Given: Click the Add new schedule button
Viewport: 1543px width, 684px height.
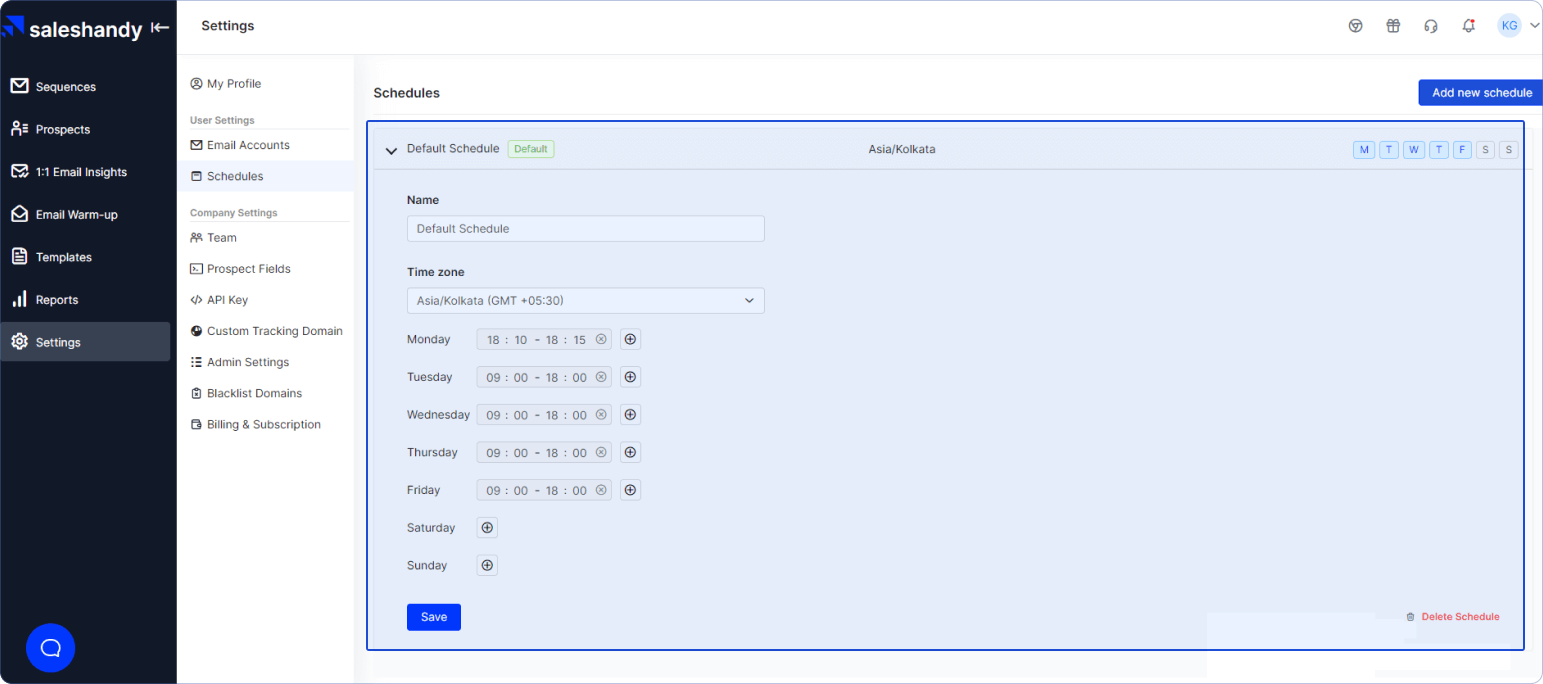Looking at the screenshot, I should [x=1481, y=93].
